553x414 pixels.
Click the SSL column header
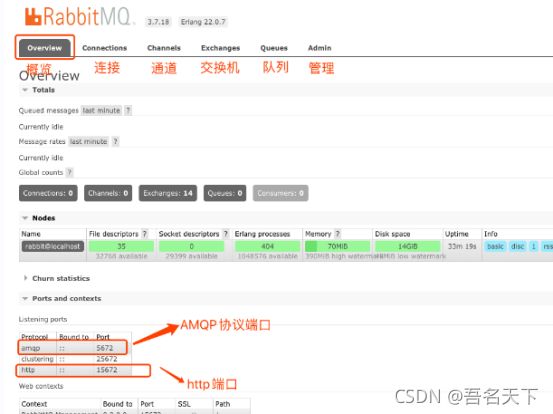(x=184, y=404)
